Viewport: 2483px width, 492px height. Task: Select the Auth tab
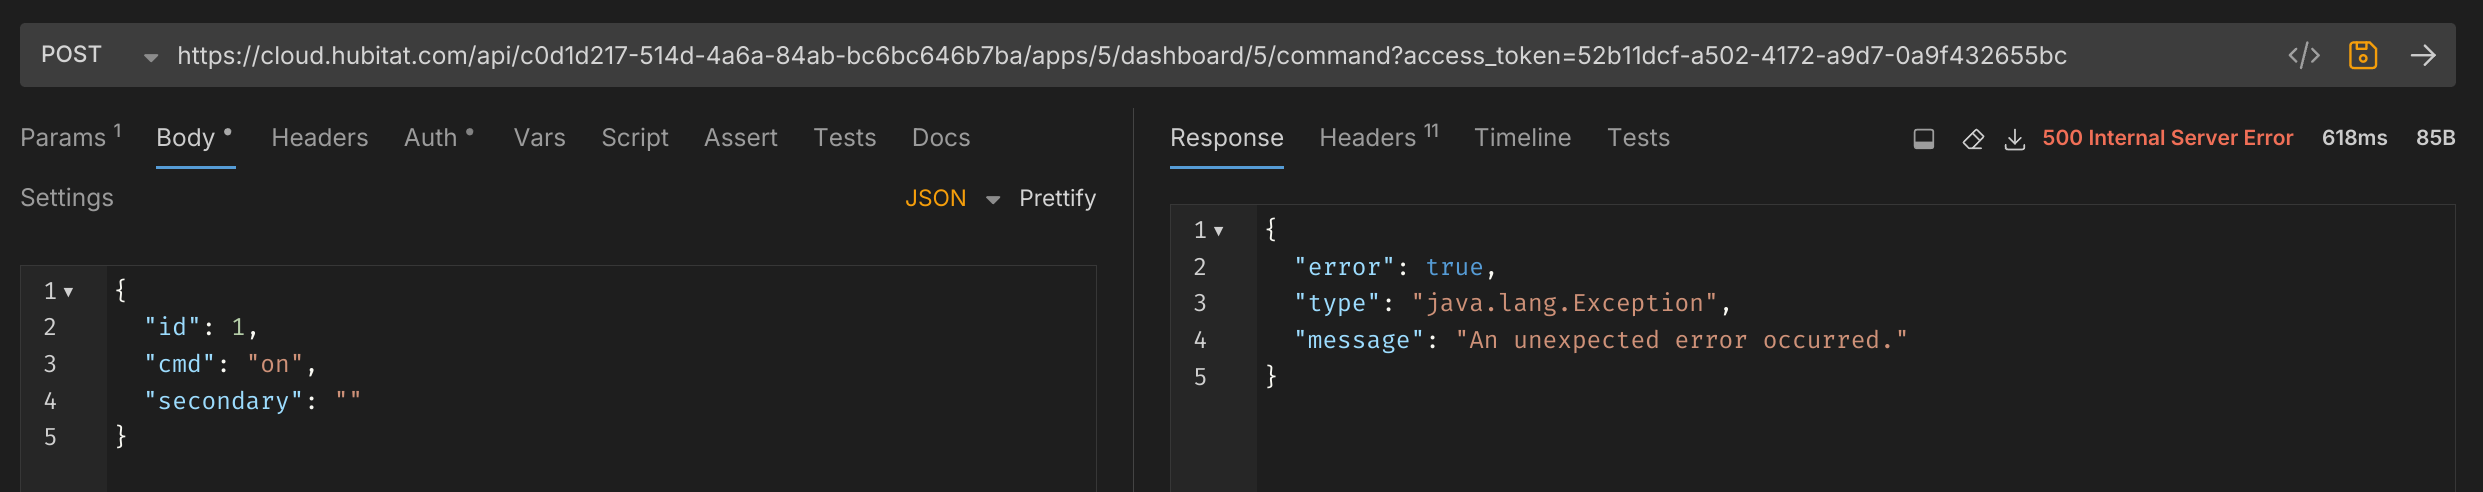pos(431,138)
